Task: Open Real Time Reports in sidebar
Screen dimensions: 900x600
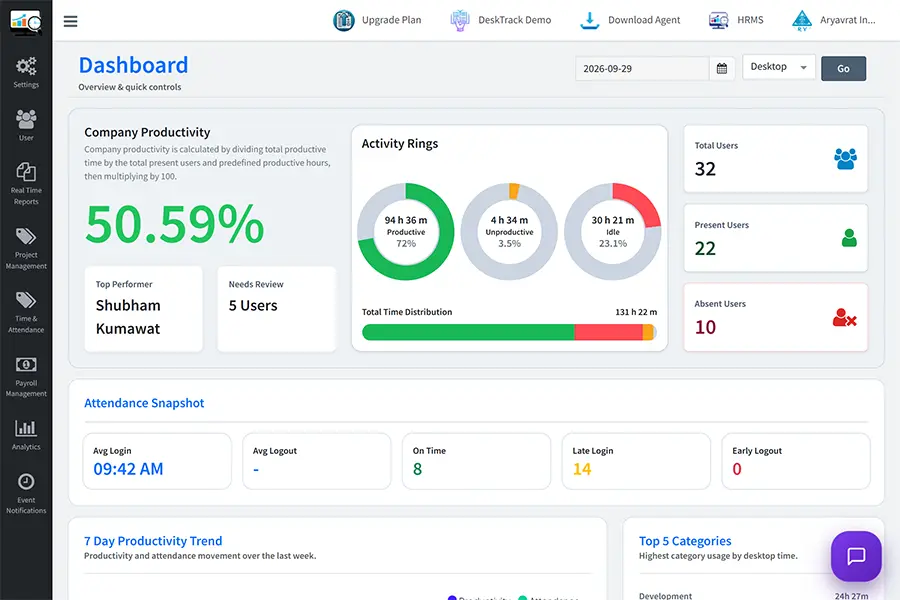Action: click(x=26, y=172)
